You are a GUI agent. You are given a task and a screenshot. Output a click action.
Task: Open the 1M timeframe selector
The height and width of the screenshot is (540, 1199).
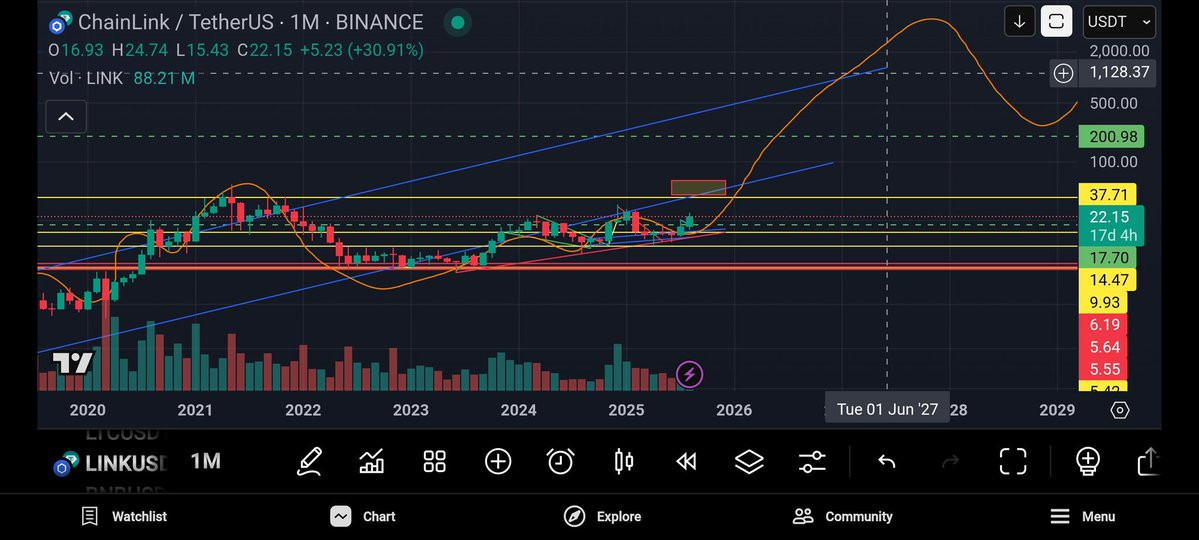[x=206, y=461]
